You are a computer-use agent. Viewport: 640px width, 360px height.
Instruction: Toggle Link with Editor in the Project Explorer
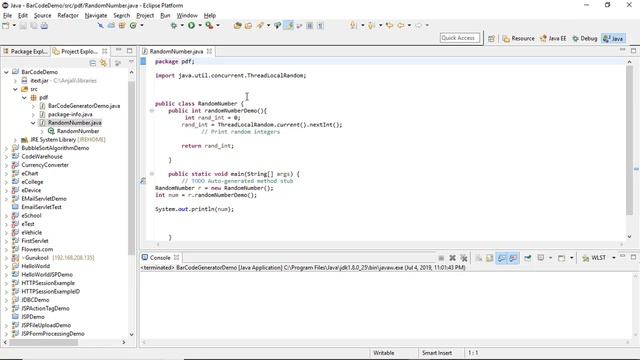pos(103,63)
